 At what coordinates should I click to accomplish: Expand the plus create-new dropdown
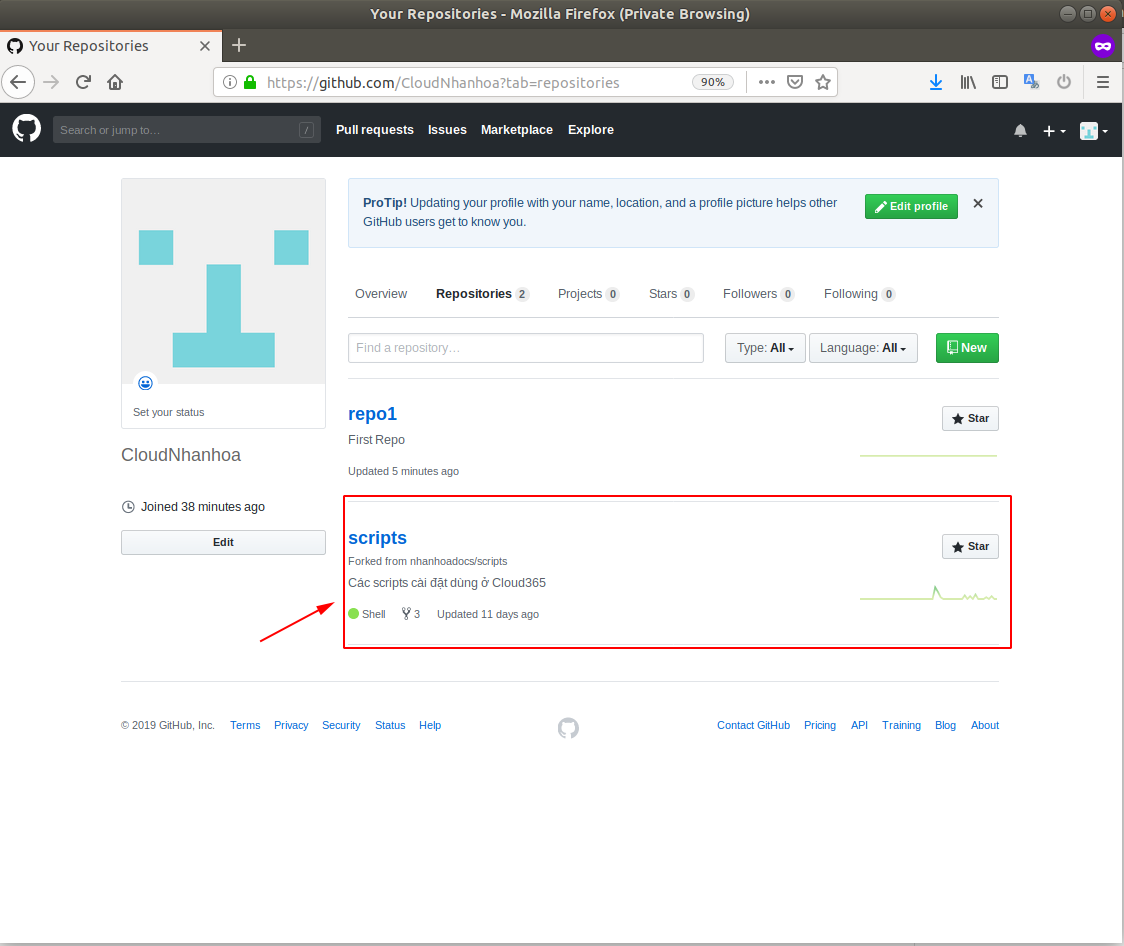(x=1054, y=130)
